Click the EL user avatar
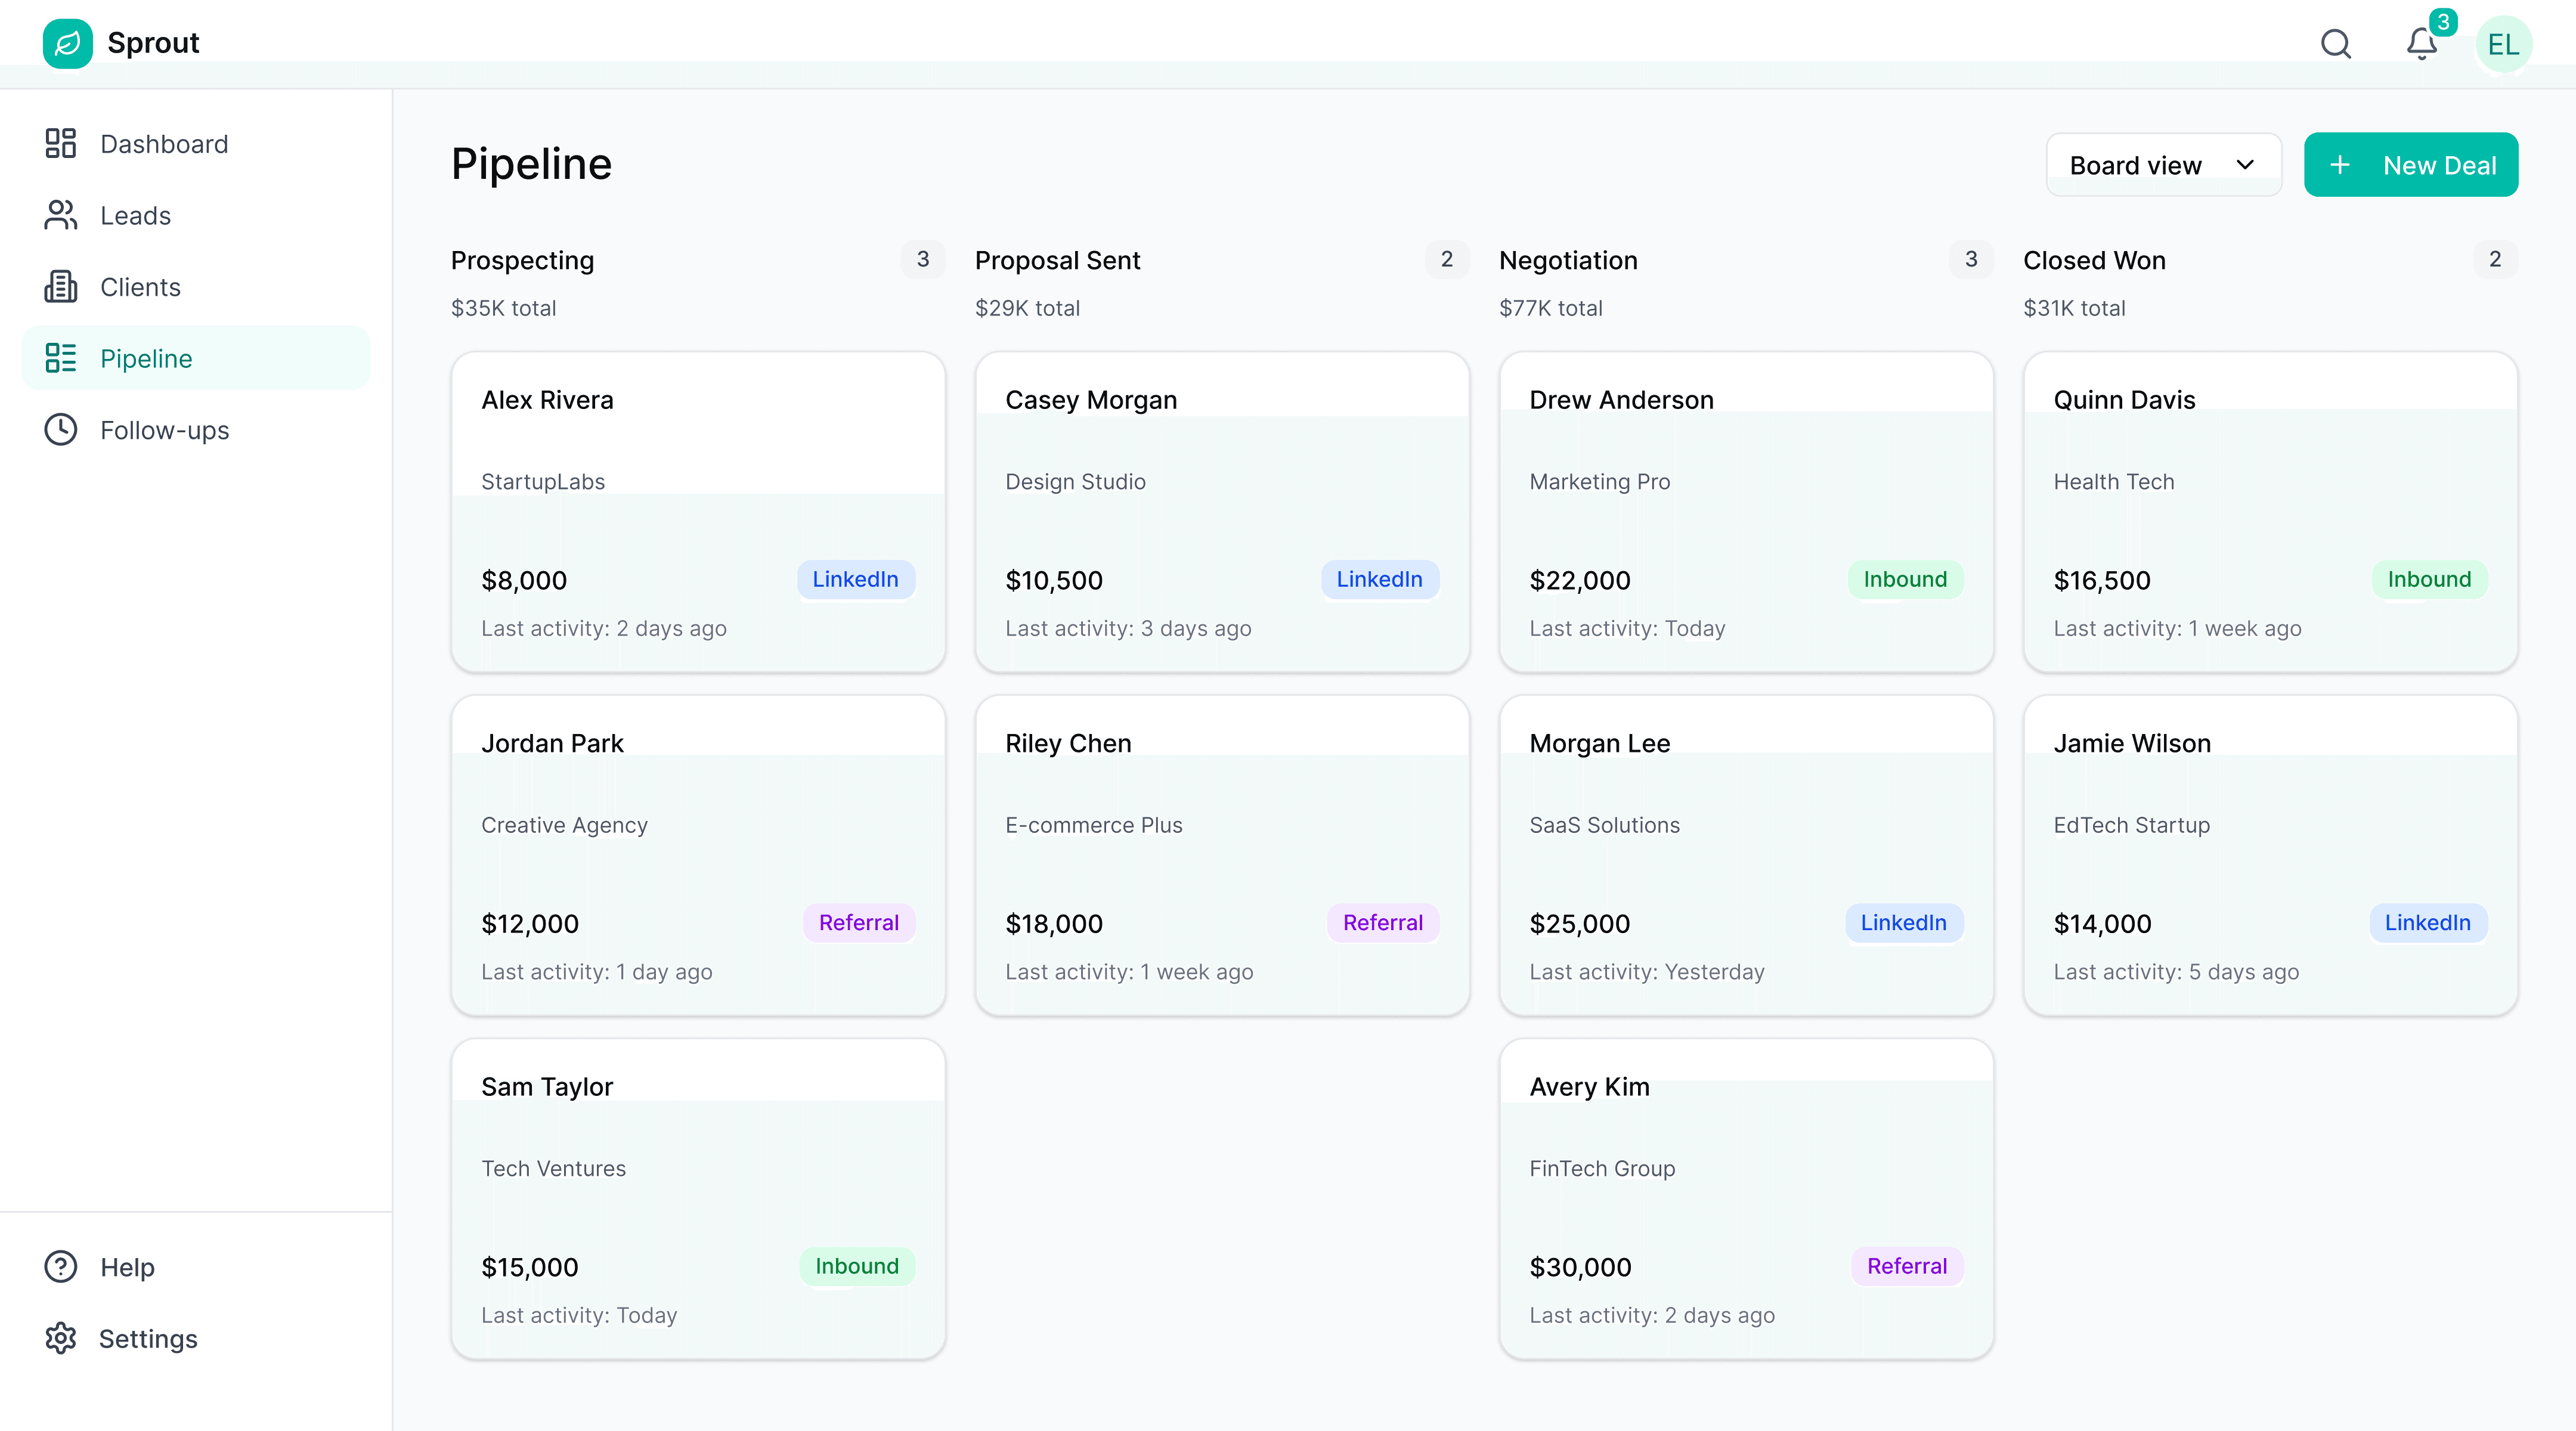 [x=2503, y=44]
